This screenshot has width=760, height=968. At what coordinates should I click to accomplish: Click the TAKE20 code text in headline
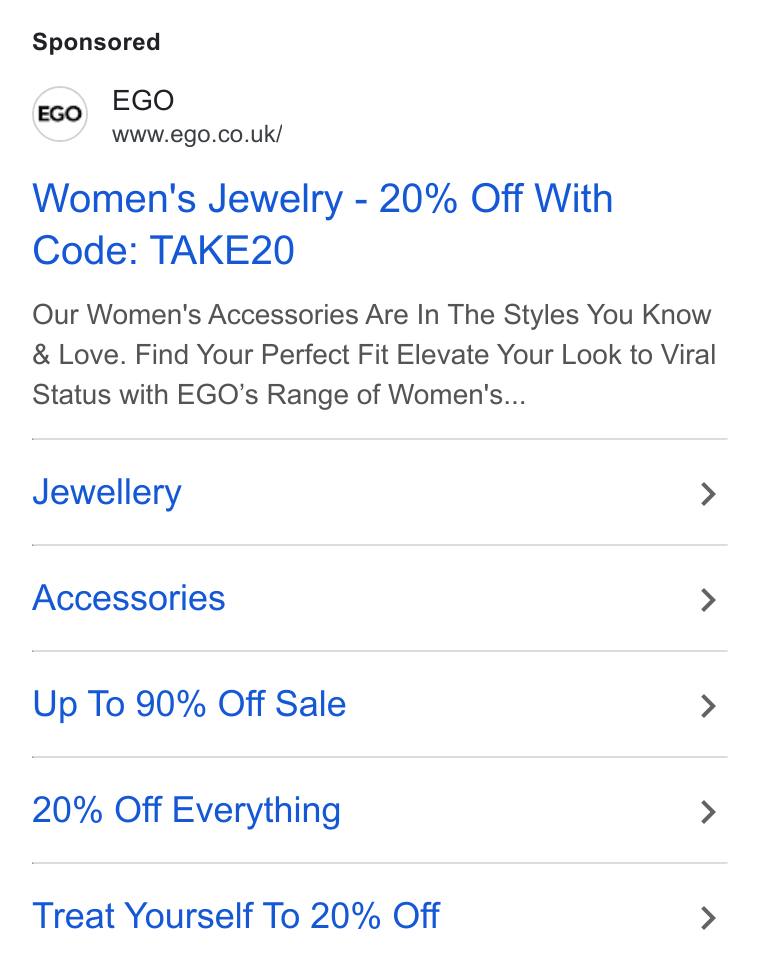(x=222, y=251)
